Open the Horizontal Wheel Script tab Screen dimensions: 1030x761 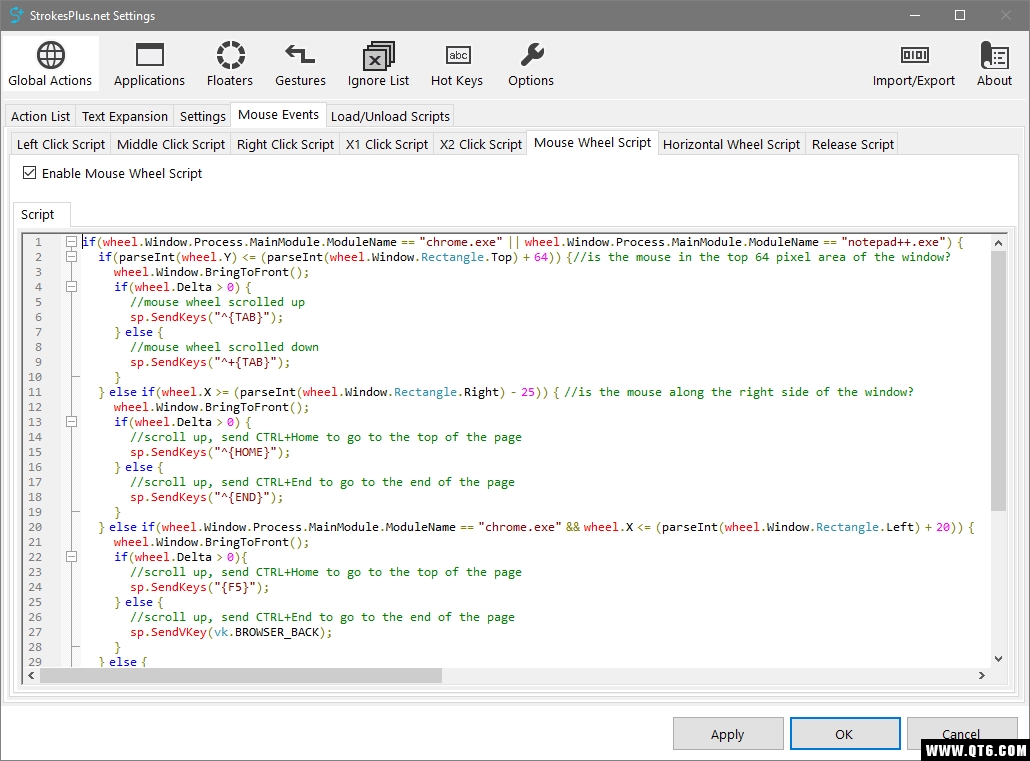pos(731,145)
